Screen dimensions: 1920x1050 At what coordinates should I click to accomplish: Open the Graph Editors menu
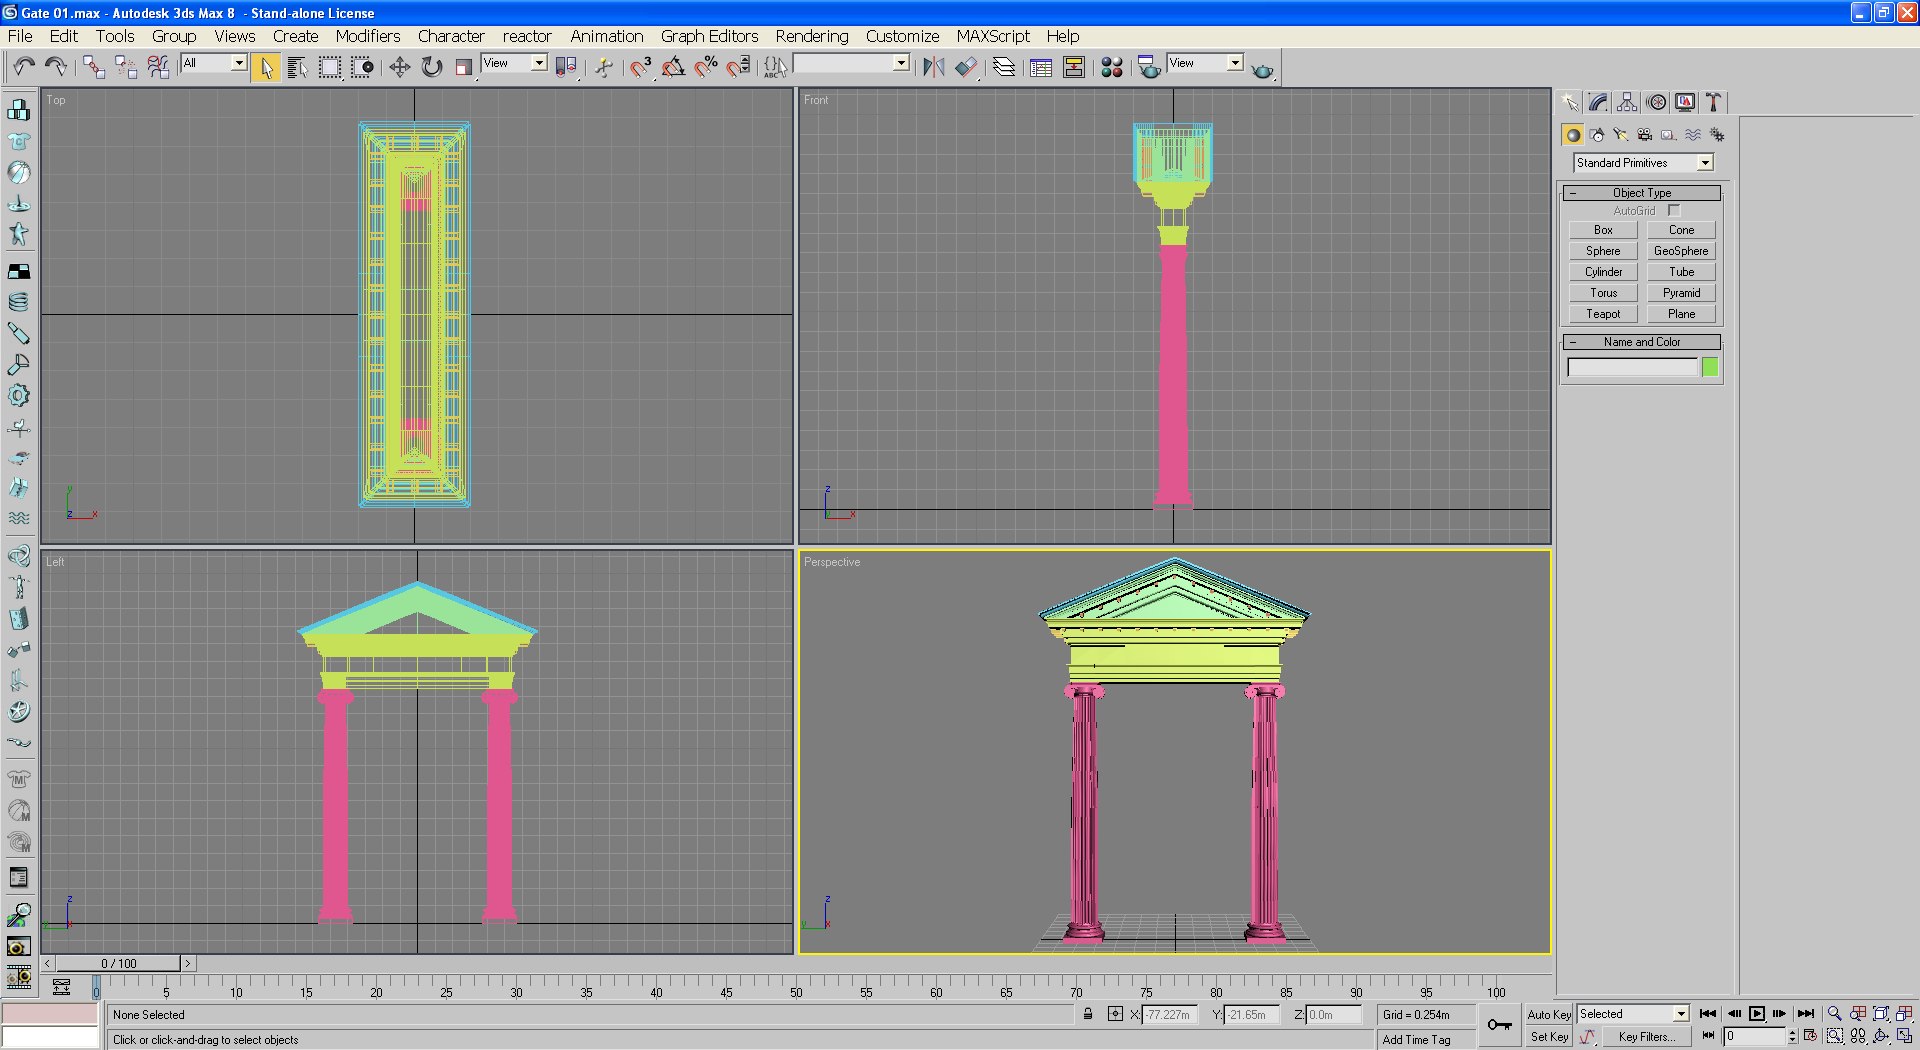pos(709,36)
